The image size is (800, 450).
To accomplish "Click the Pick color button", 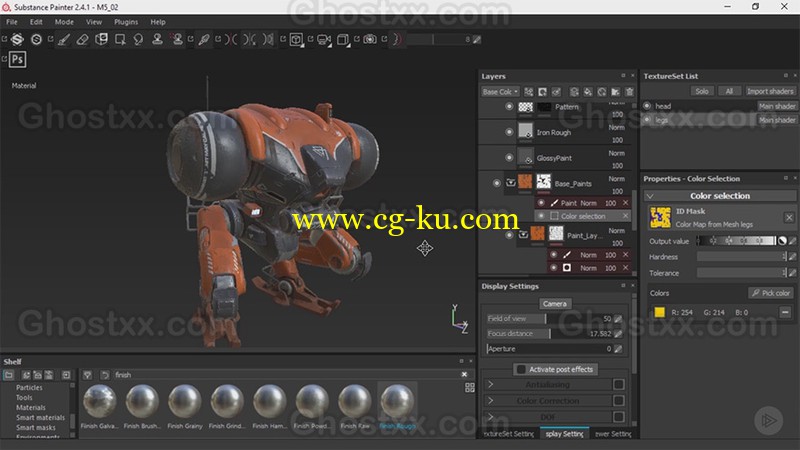I will pos(771,293).
